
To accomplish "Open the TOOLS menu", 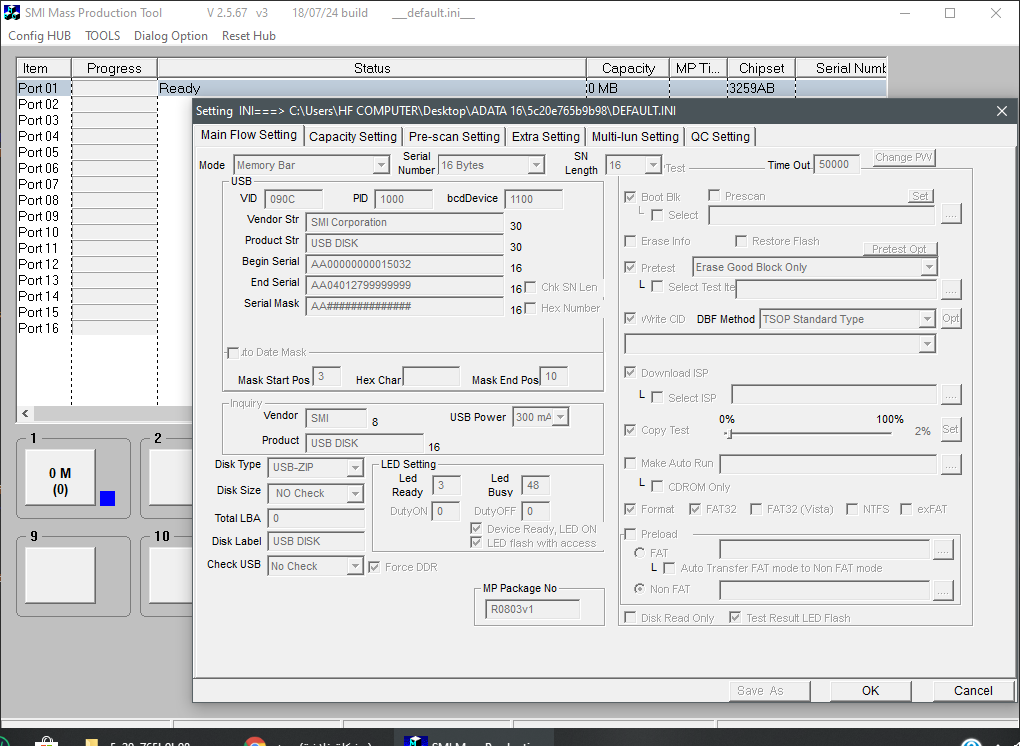I will (x=103, y=36).
